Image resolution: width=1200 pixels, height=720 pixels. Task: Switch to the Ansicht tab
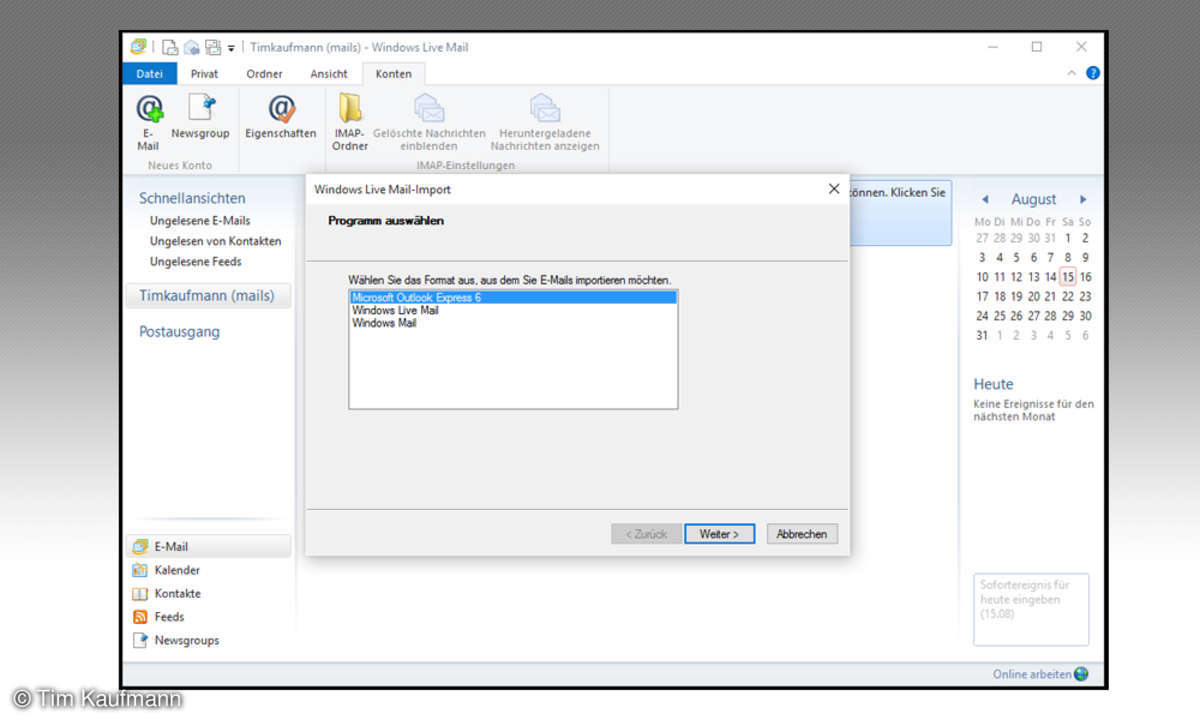(x=329, y=73)
